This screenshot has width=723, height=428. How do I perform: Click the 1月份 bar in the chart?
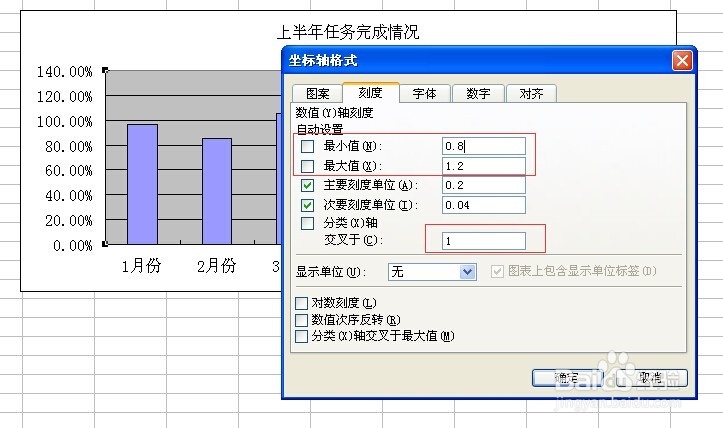coord(142,184)
